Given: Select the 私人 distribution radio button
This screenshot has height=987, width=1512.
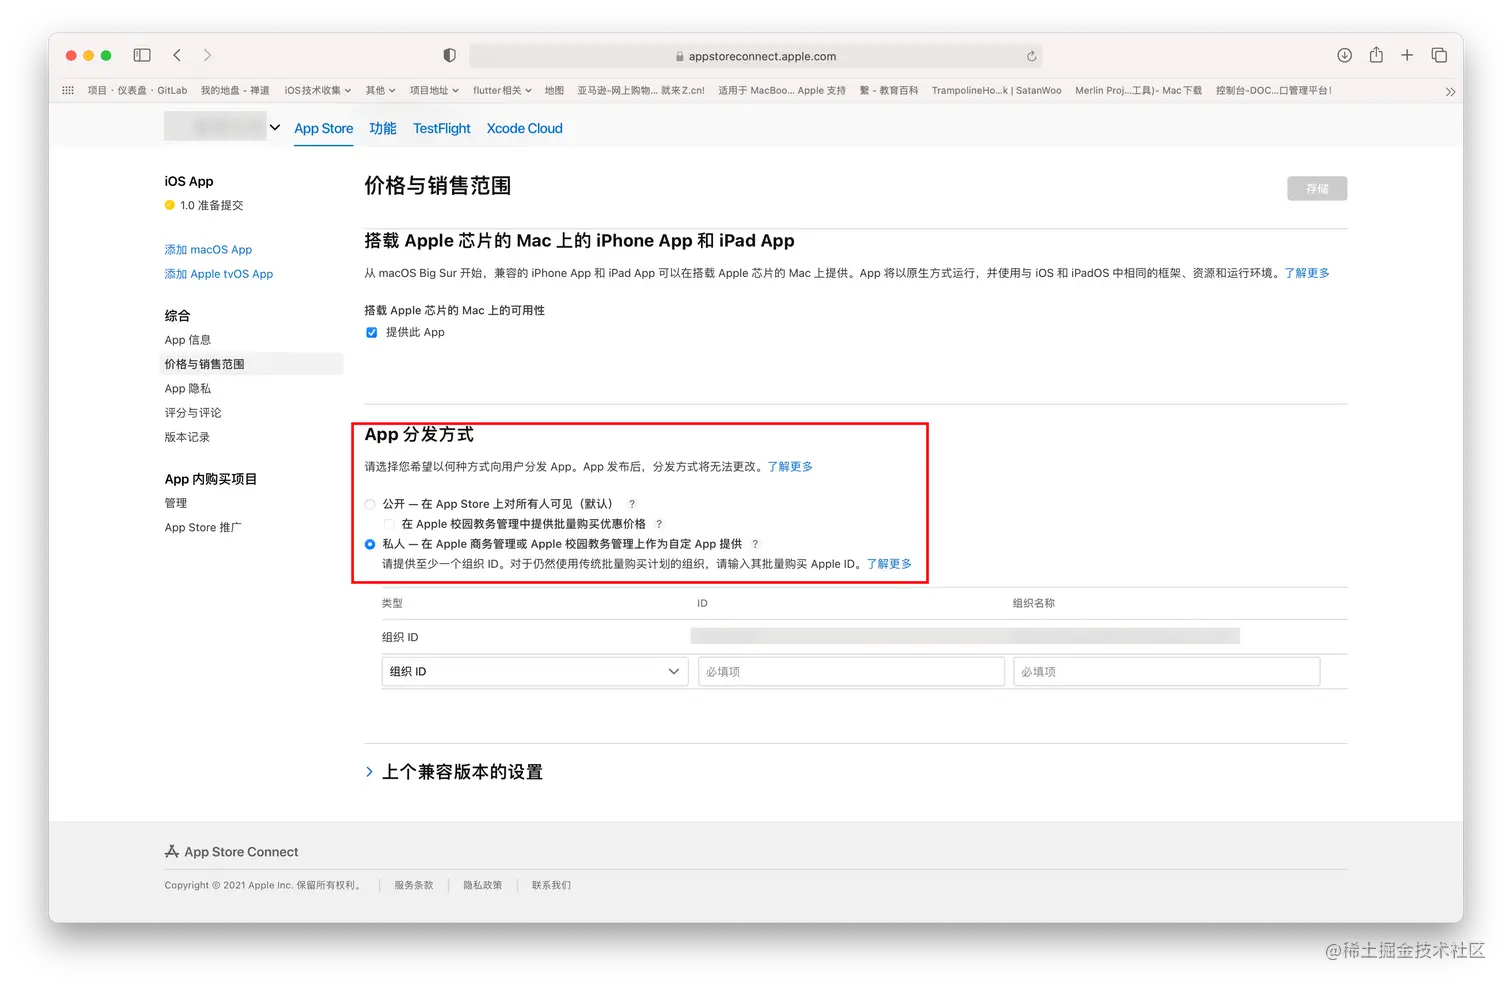Looking at the screenshot, I should click(370, 544).
